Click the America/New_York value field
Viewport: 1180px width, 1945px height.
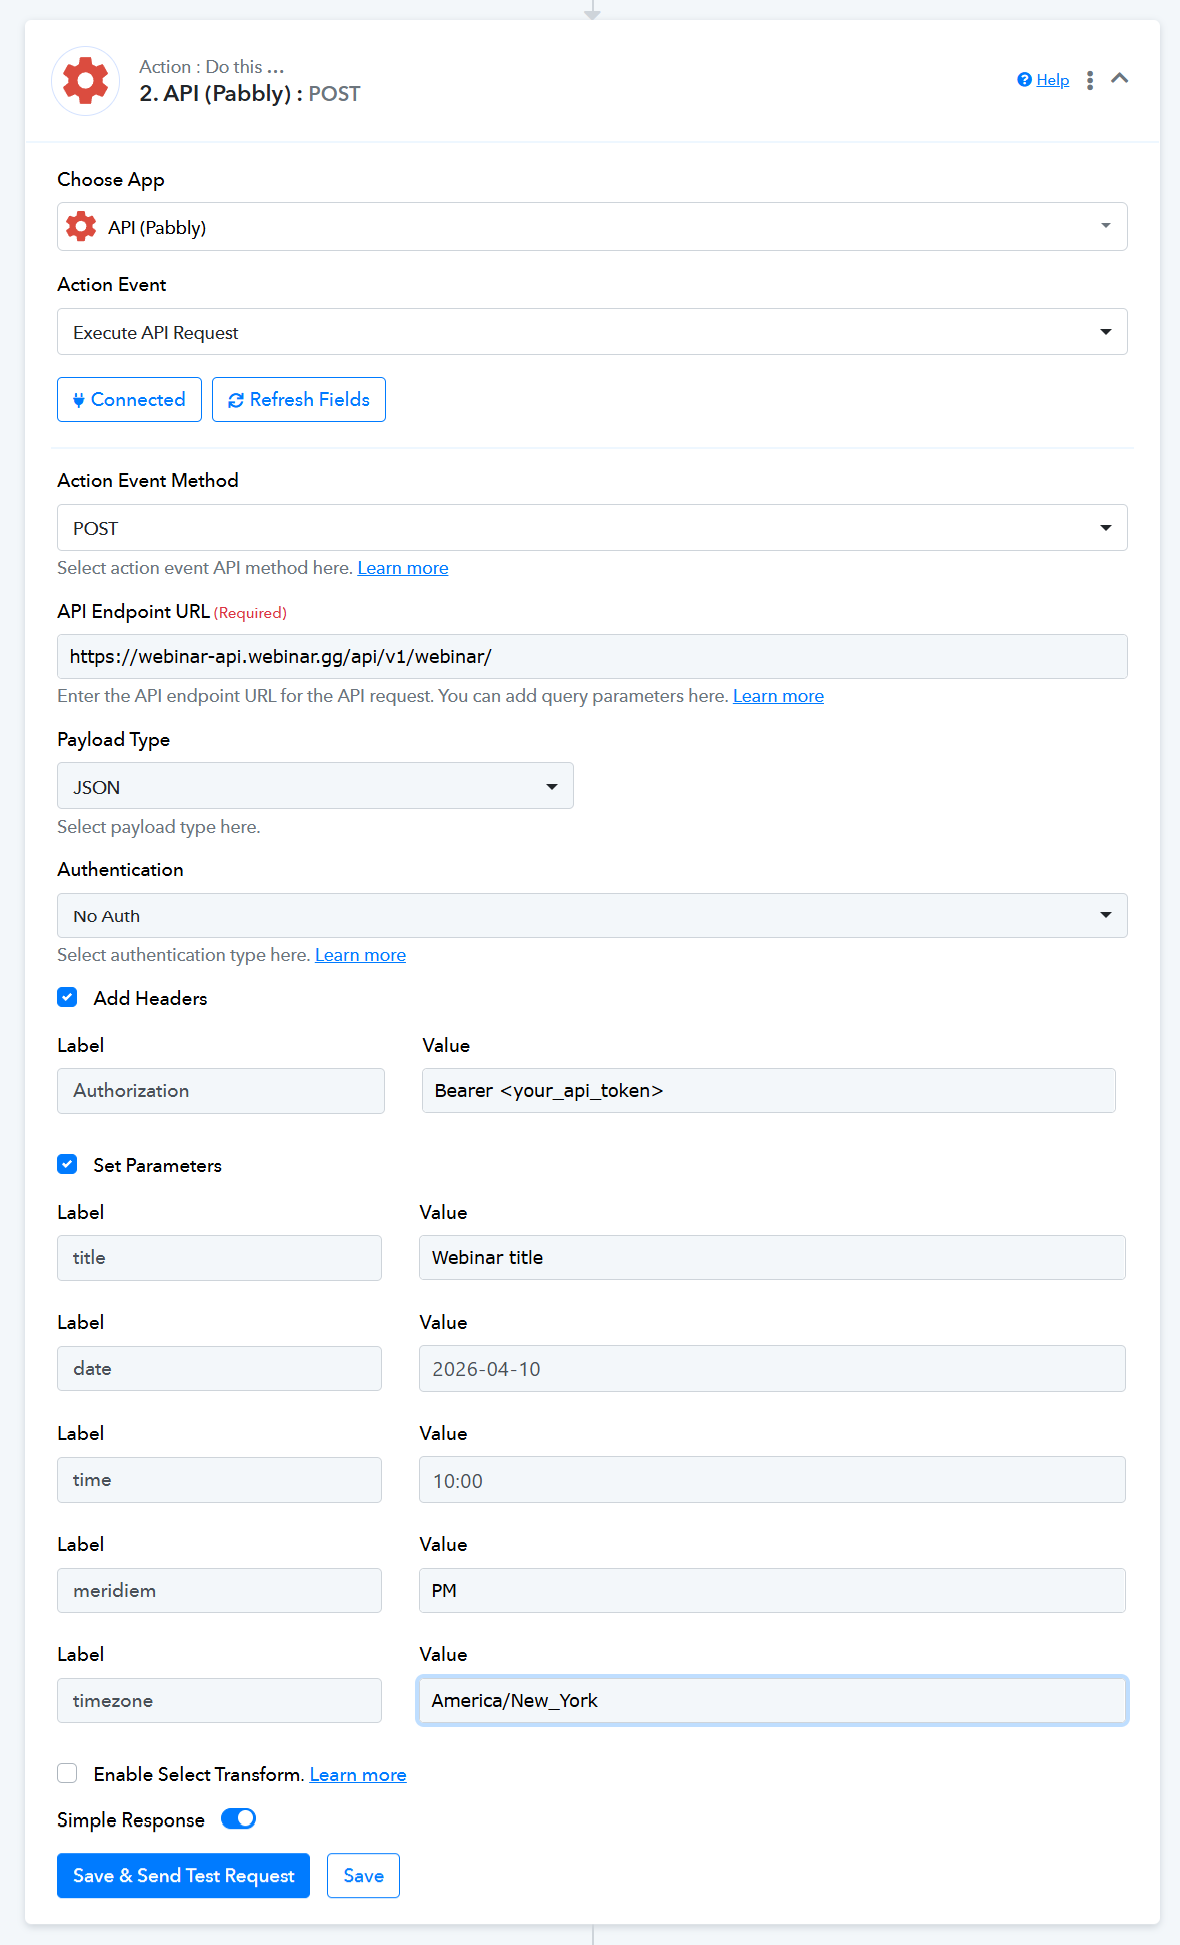coord(772,1701)
